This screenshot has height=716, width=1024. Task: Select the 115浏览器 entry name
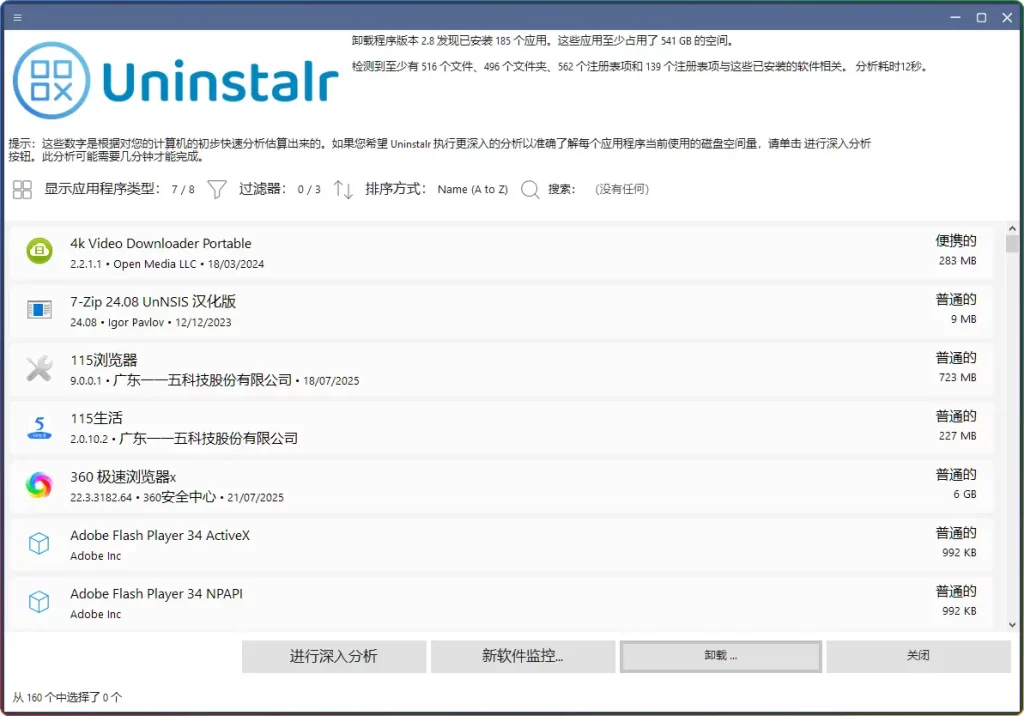click(x=104, y=361)
